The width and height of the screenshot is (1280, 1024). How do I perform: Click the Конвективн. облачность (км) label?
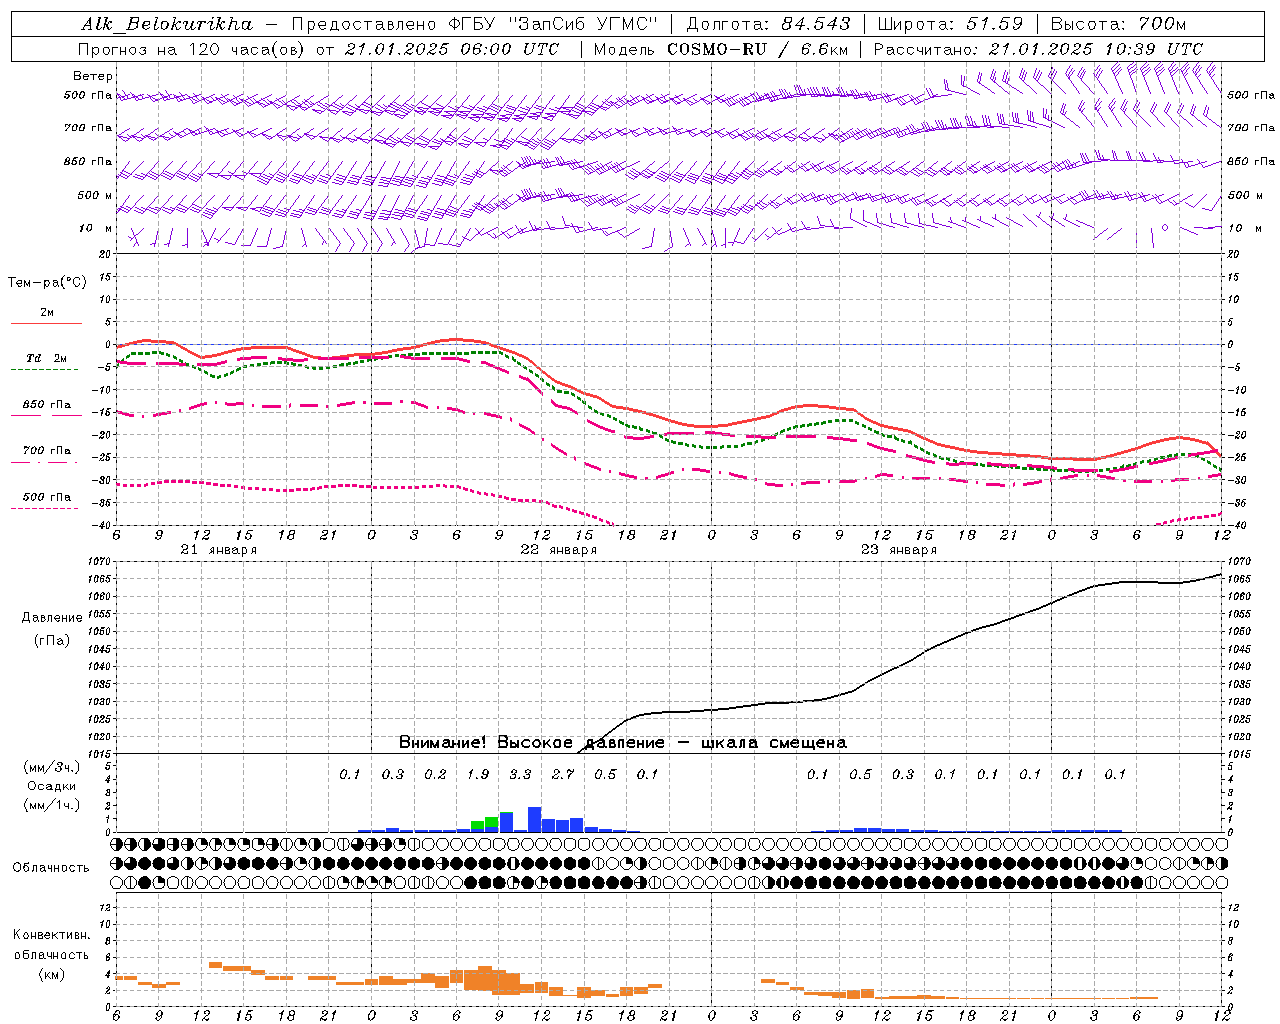[51, 954]
